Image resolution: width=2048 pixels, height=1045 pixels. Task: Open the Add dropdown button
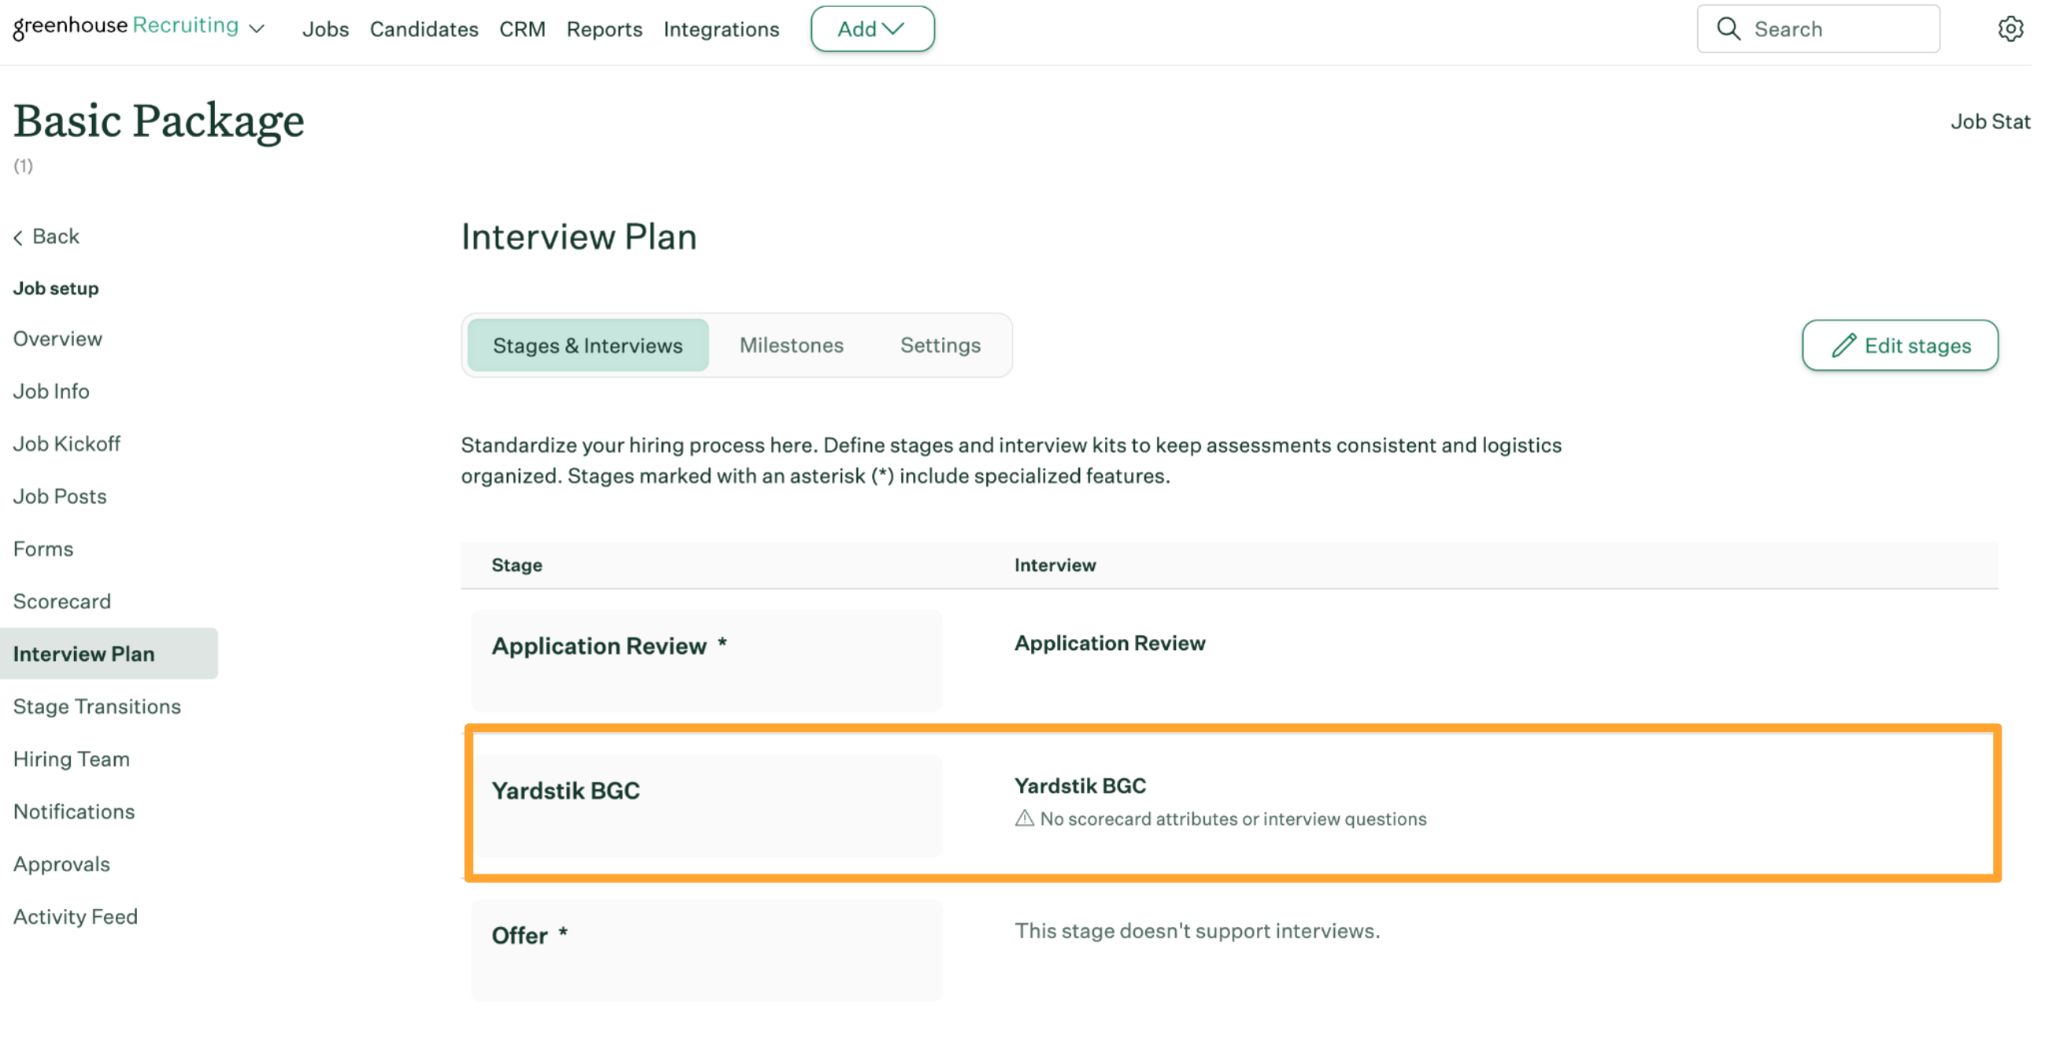[x=872, y=29]
